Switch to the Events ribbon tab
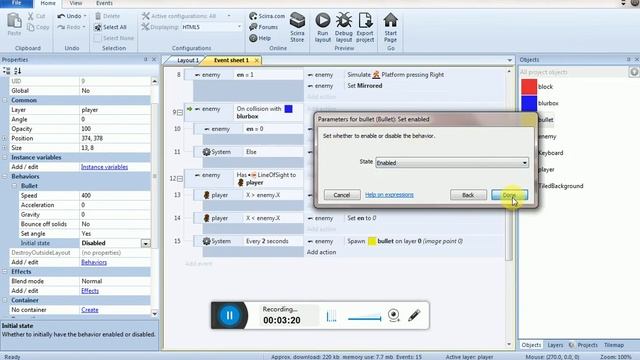This screenshot has width=640, height=360. (x=104, y=3)
